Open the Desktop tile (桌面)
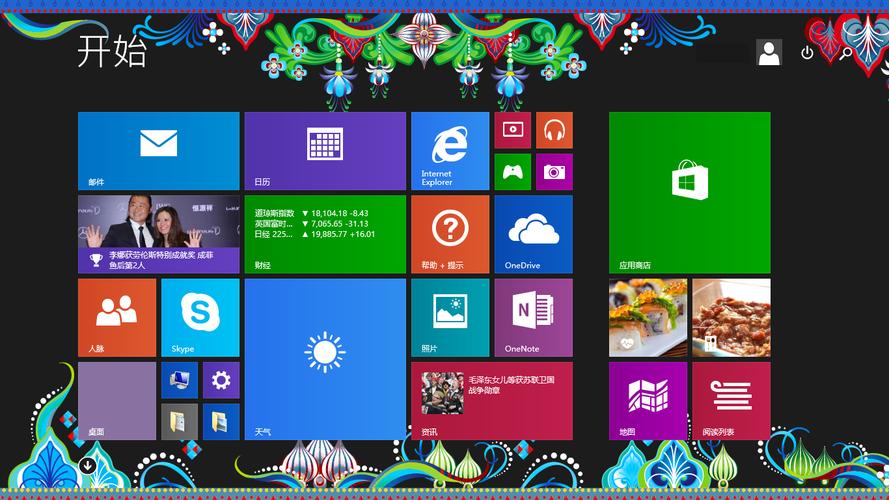The image size is (889, 500). pyautogui.click(x=117, y=401)
